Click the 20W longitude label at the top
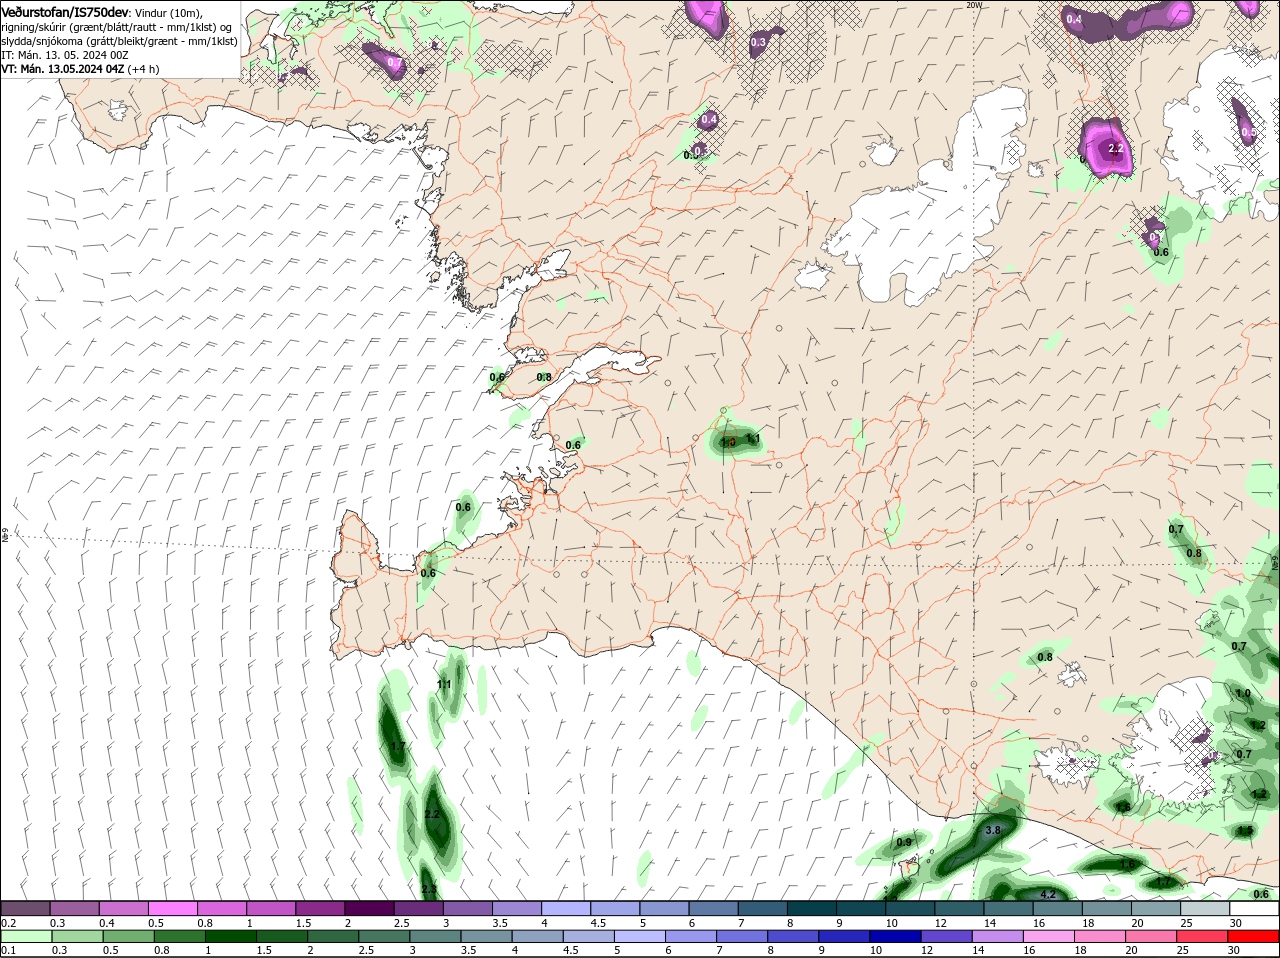This screenshot has height=958, width=1280. [x=976, y=5]
